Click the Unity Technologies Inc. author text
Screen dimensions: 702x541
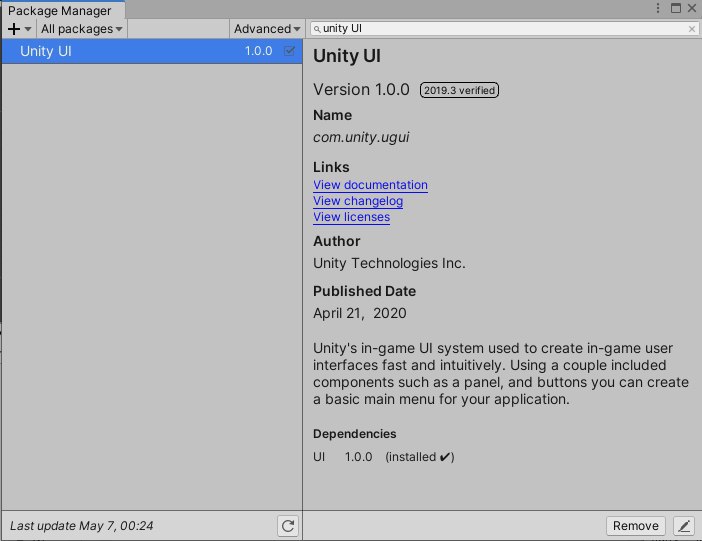click(x=389, y=263)
